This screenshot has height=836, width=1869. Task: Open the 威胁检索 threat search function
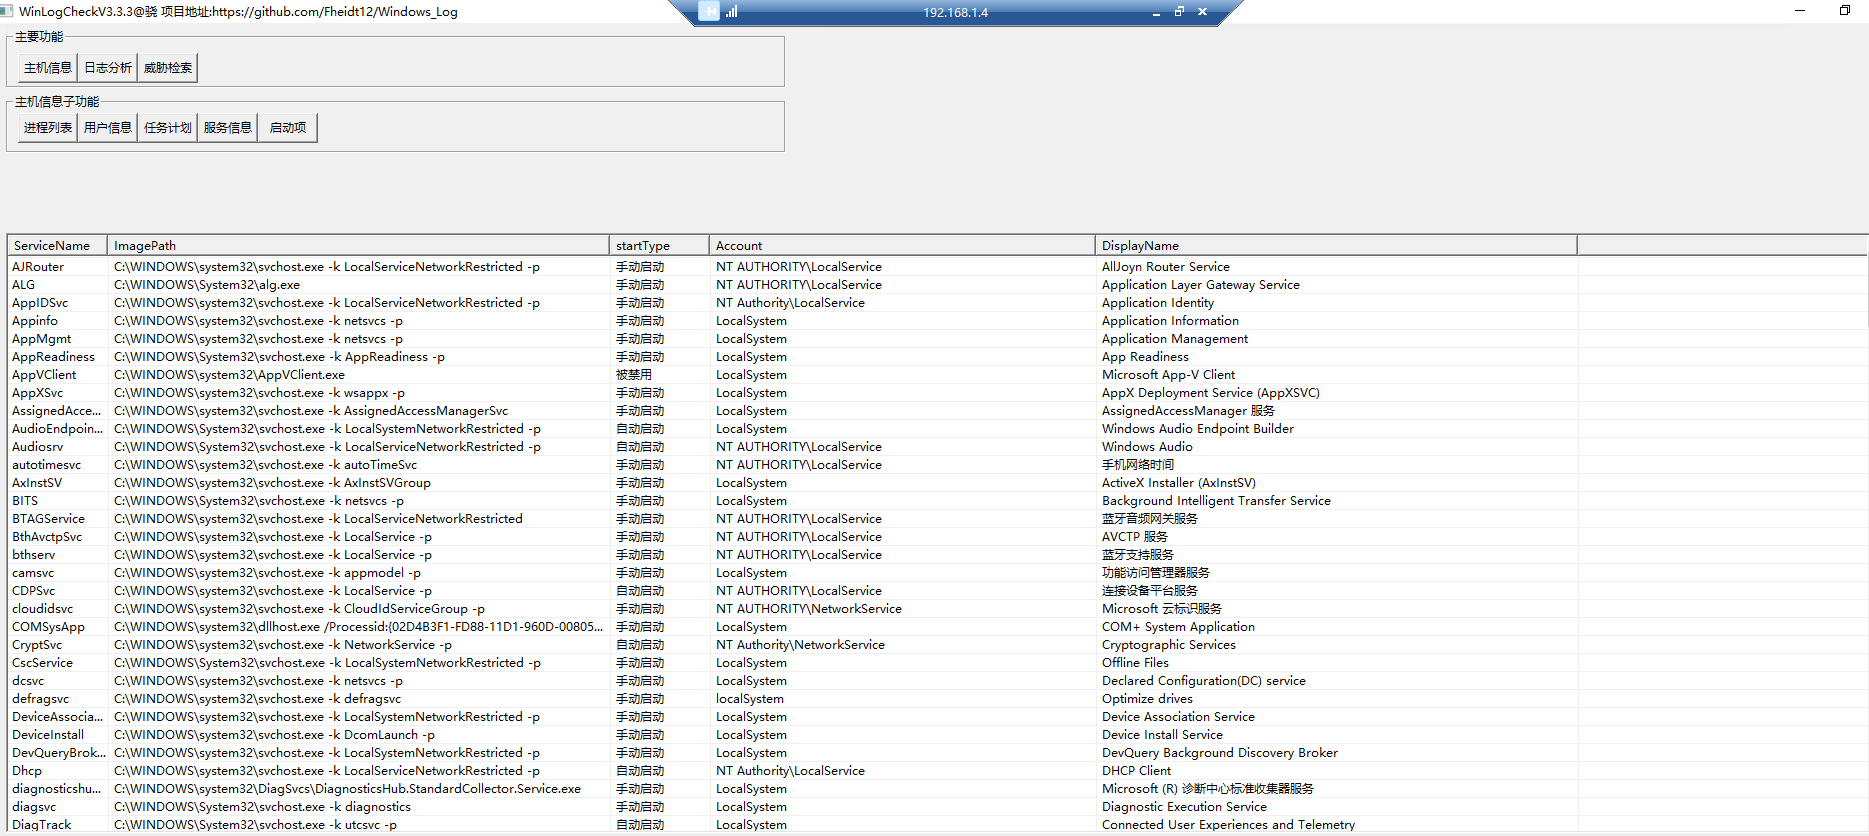pos(168,68)
